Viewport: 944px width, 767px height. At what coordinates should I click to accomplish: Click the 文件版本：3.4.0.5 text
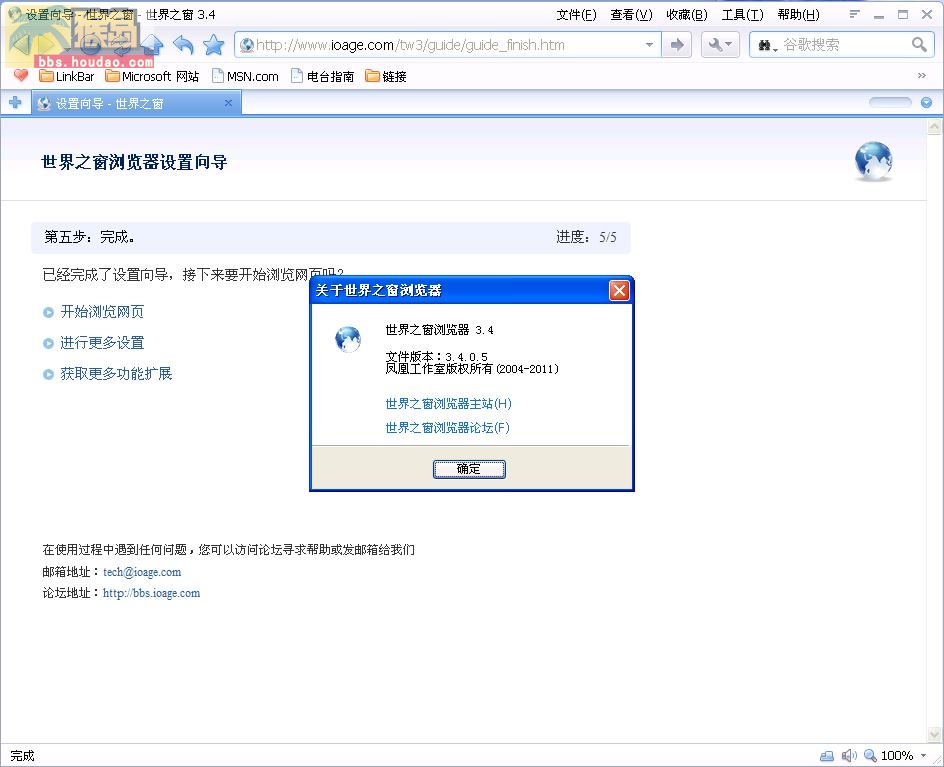(x=436, y=356)
